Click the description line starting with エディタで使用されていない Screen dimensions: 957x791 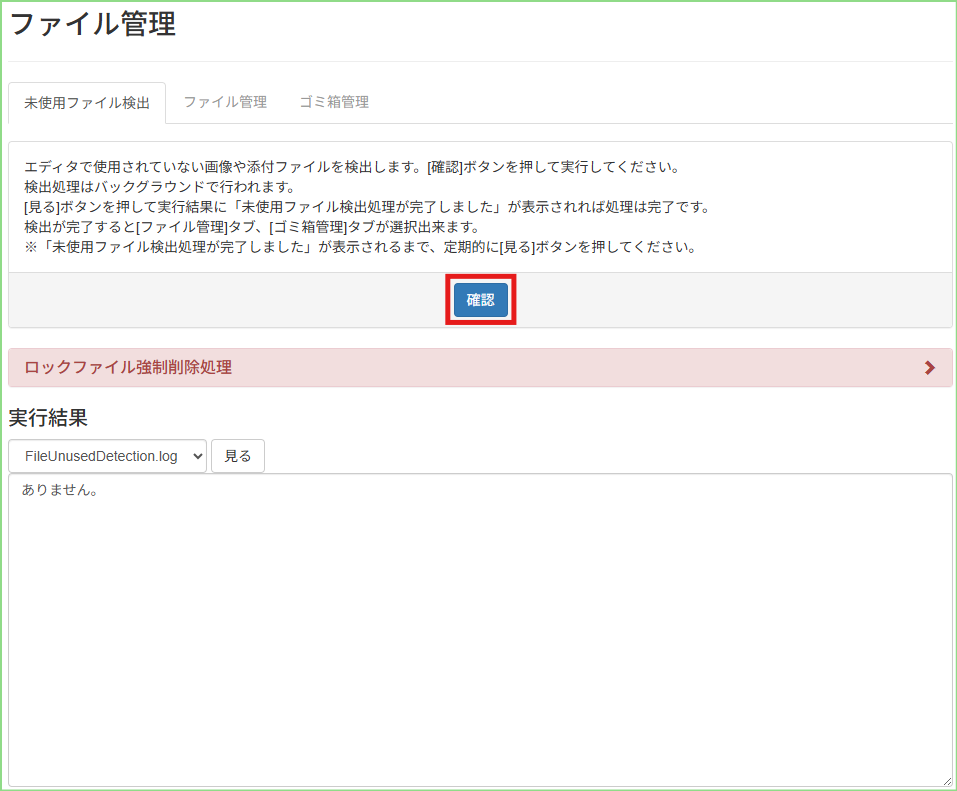351,167
